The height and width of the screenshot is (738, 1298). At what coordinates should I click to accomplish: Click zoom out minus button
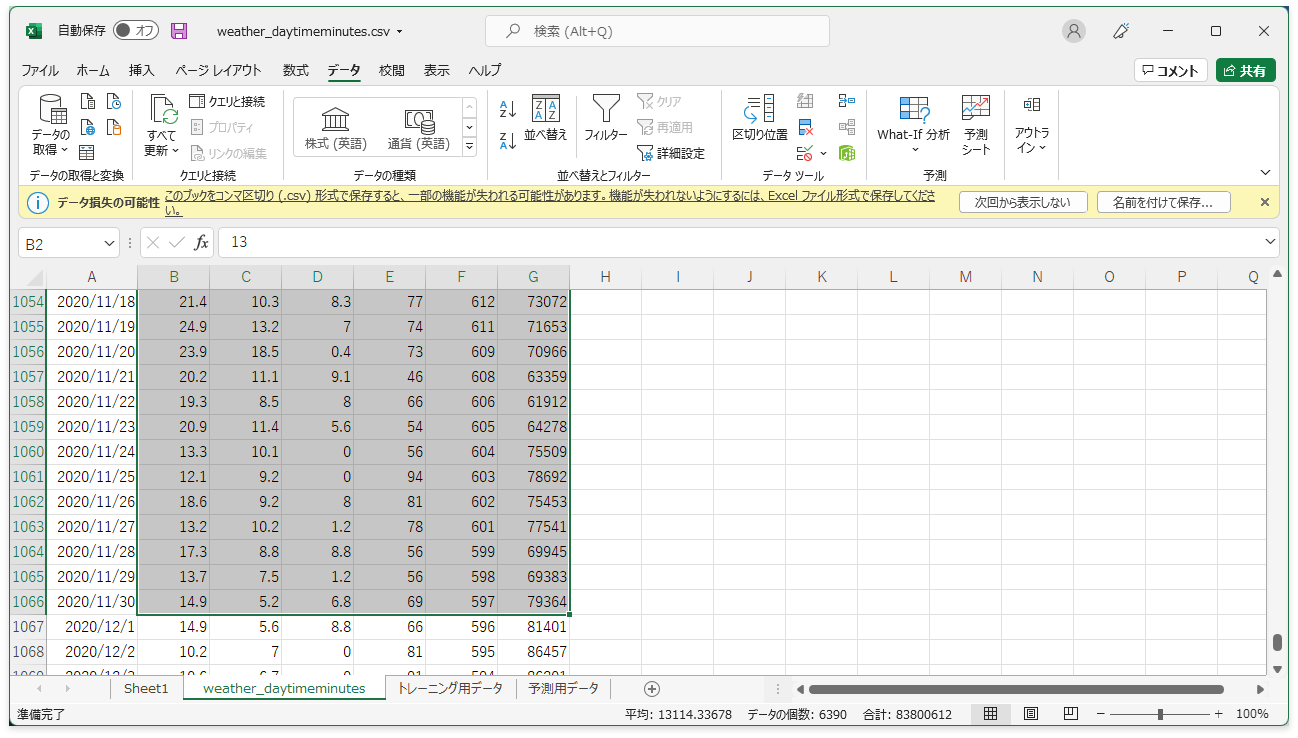[x=1101, y=714]
